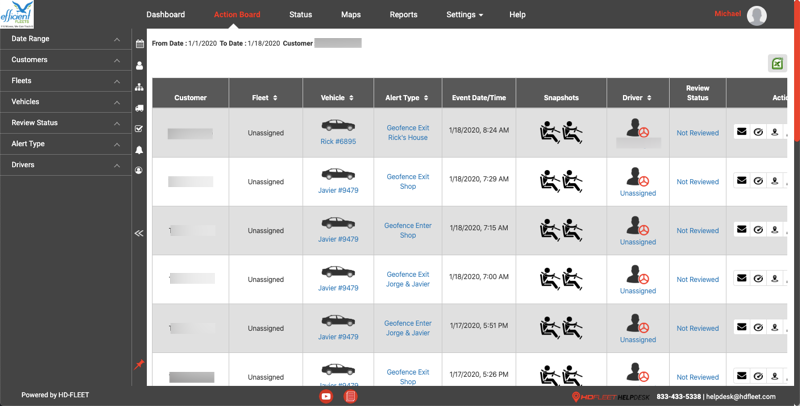Select the fleets hierarchy sidebar icon
This screenshot has height=406, width=800.
point(139,87)
